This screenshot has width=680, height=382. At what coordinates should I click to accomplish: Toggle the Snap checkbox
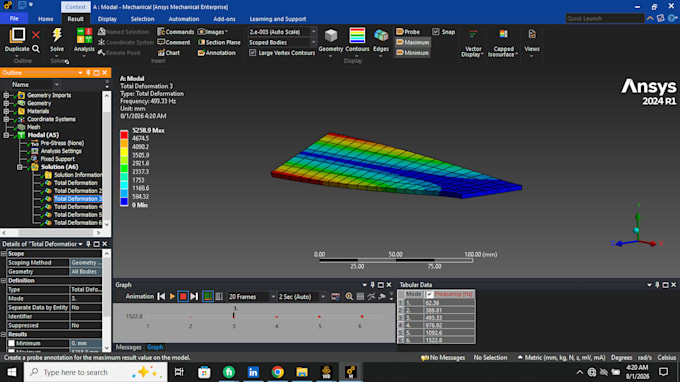click(x=436, y=32)
